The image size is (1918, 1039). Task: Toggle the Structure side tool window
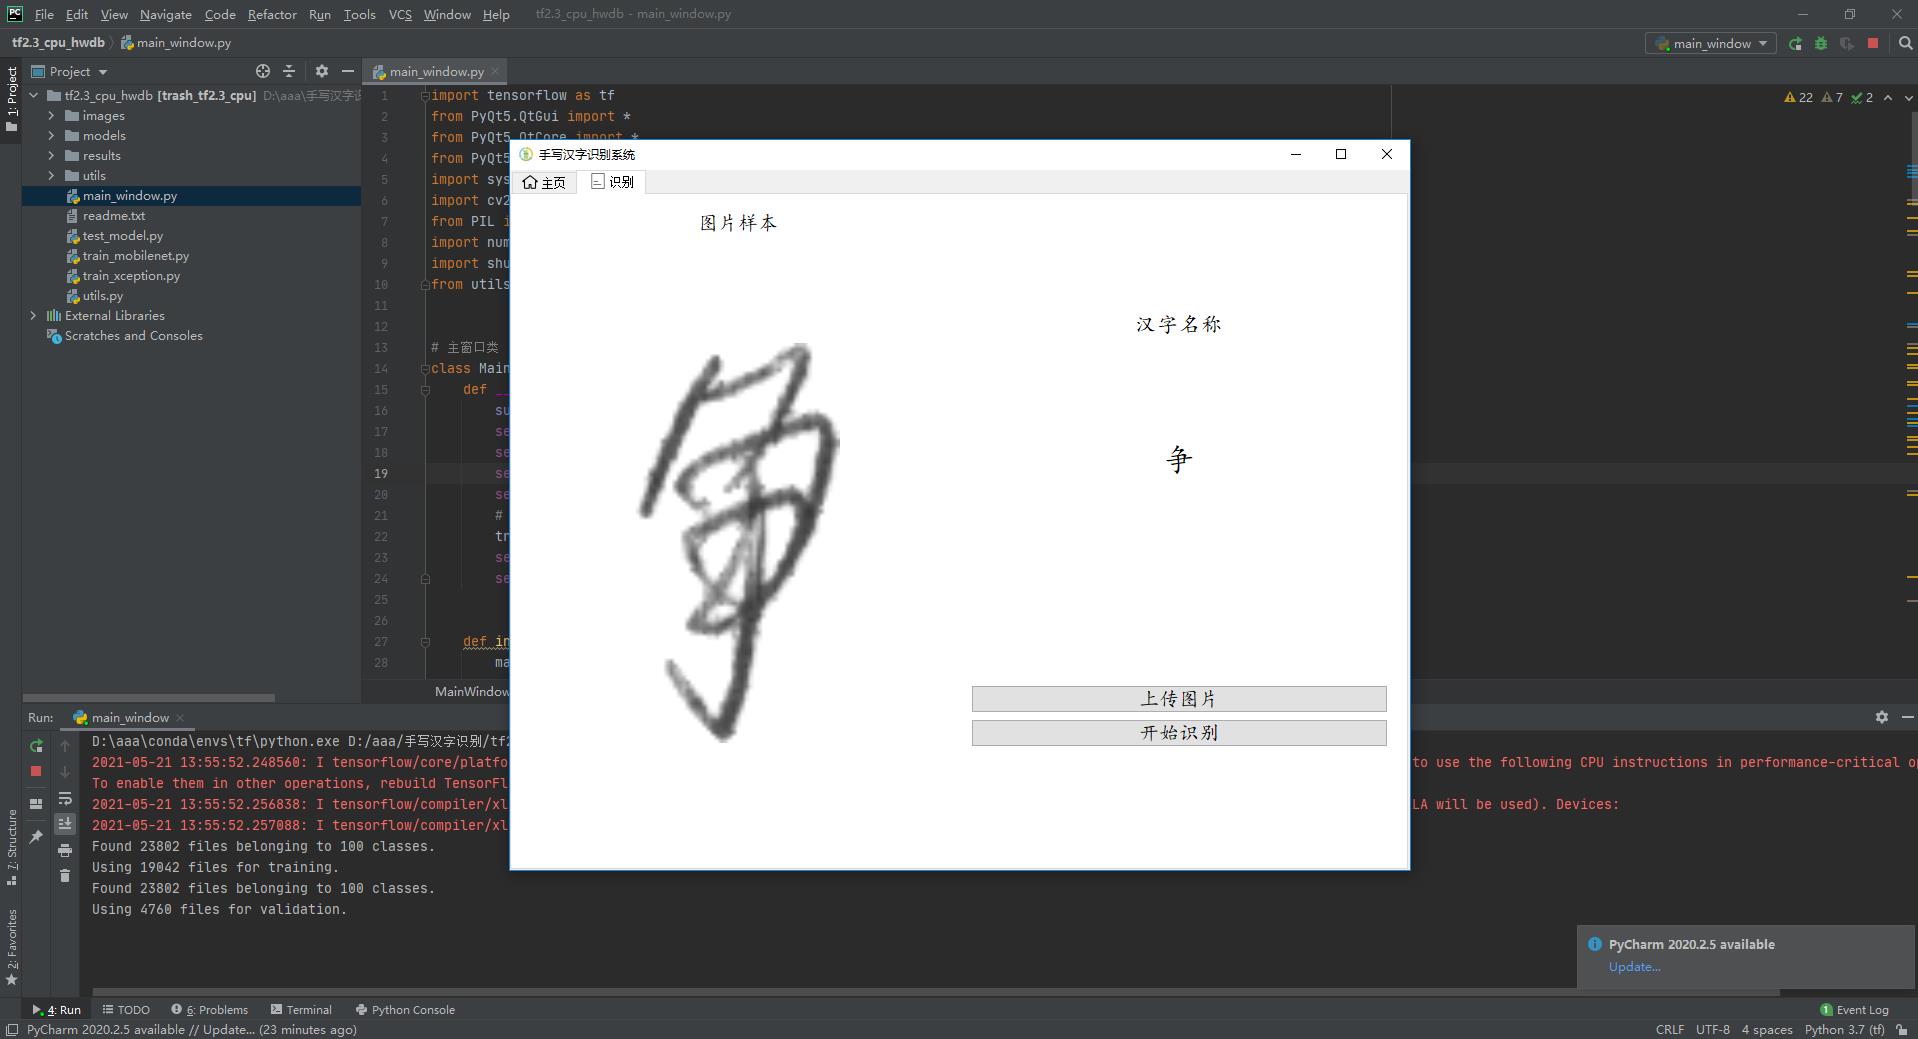11,847
